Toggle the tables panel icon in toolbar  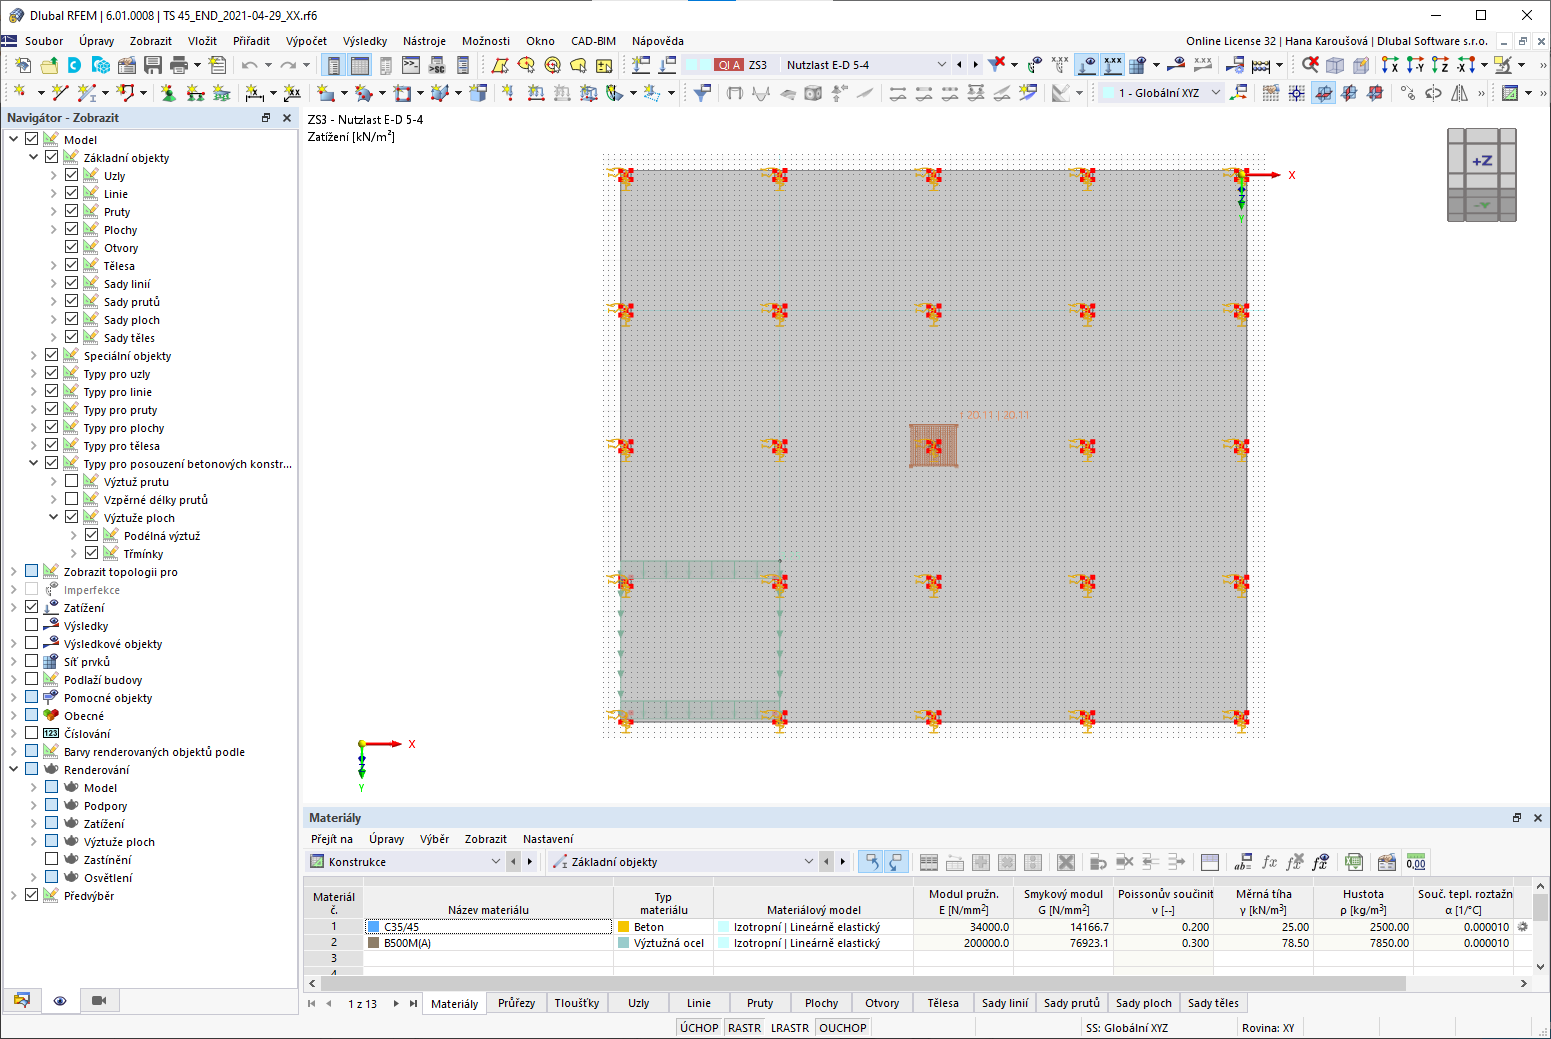[x=360, y=65]
